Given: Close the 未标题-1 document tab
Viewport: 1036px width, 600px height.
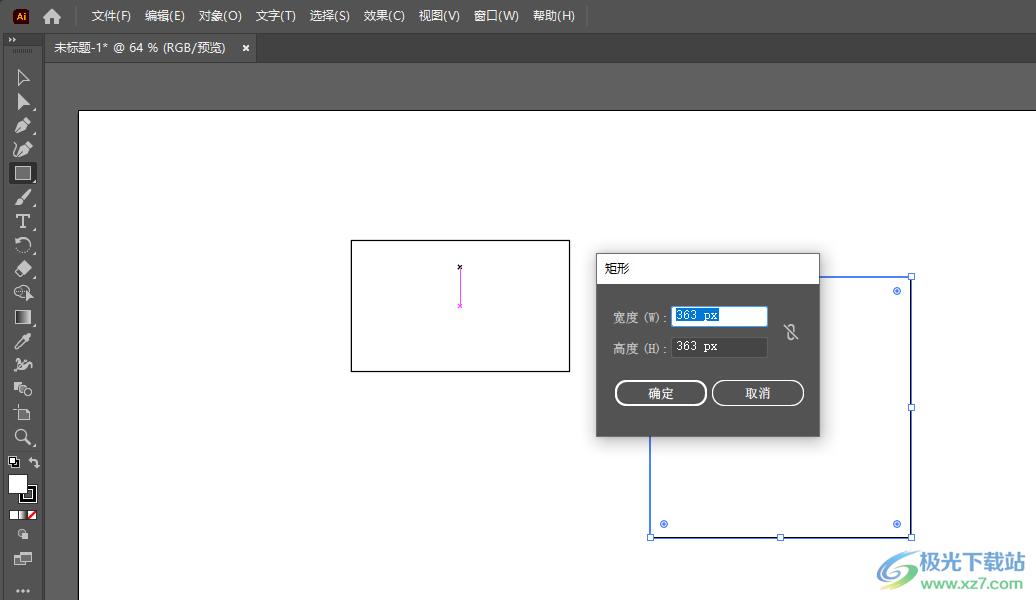Looking at the screenshot, I should [x=246, y=48].
